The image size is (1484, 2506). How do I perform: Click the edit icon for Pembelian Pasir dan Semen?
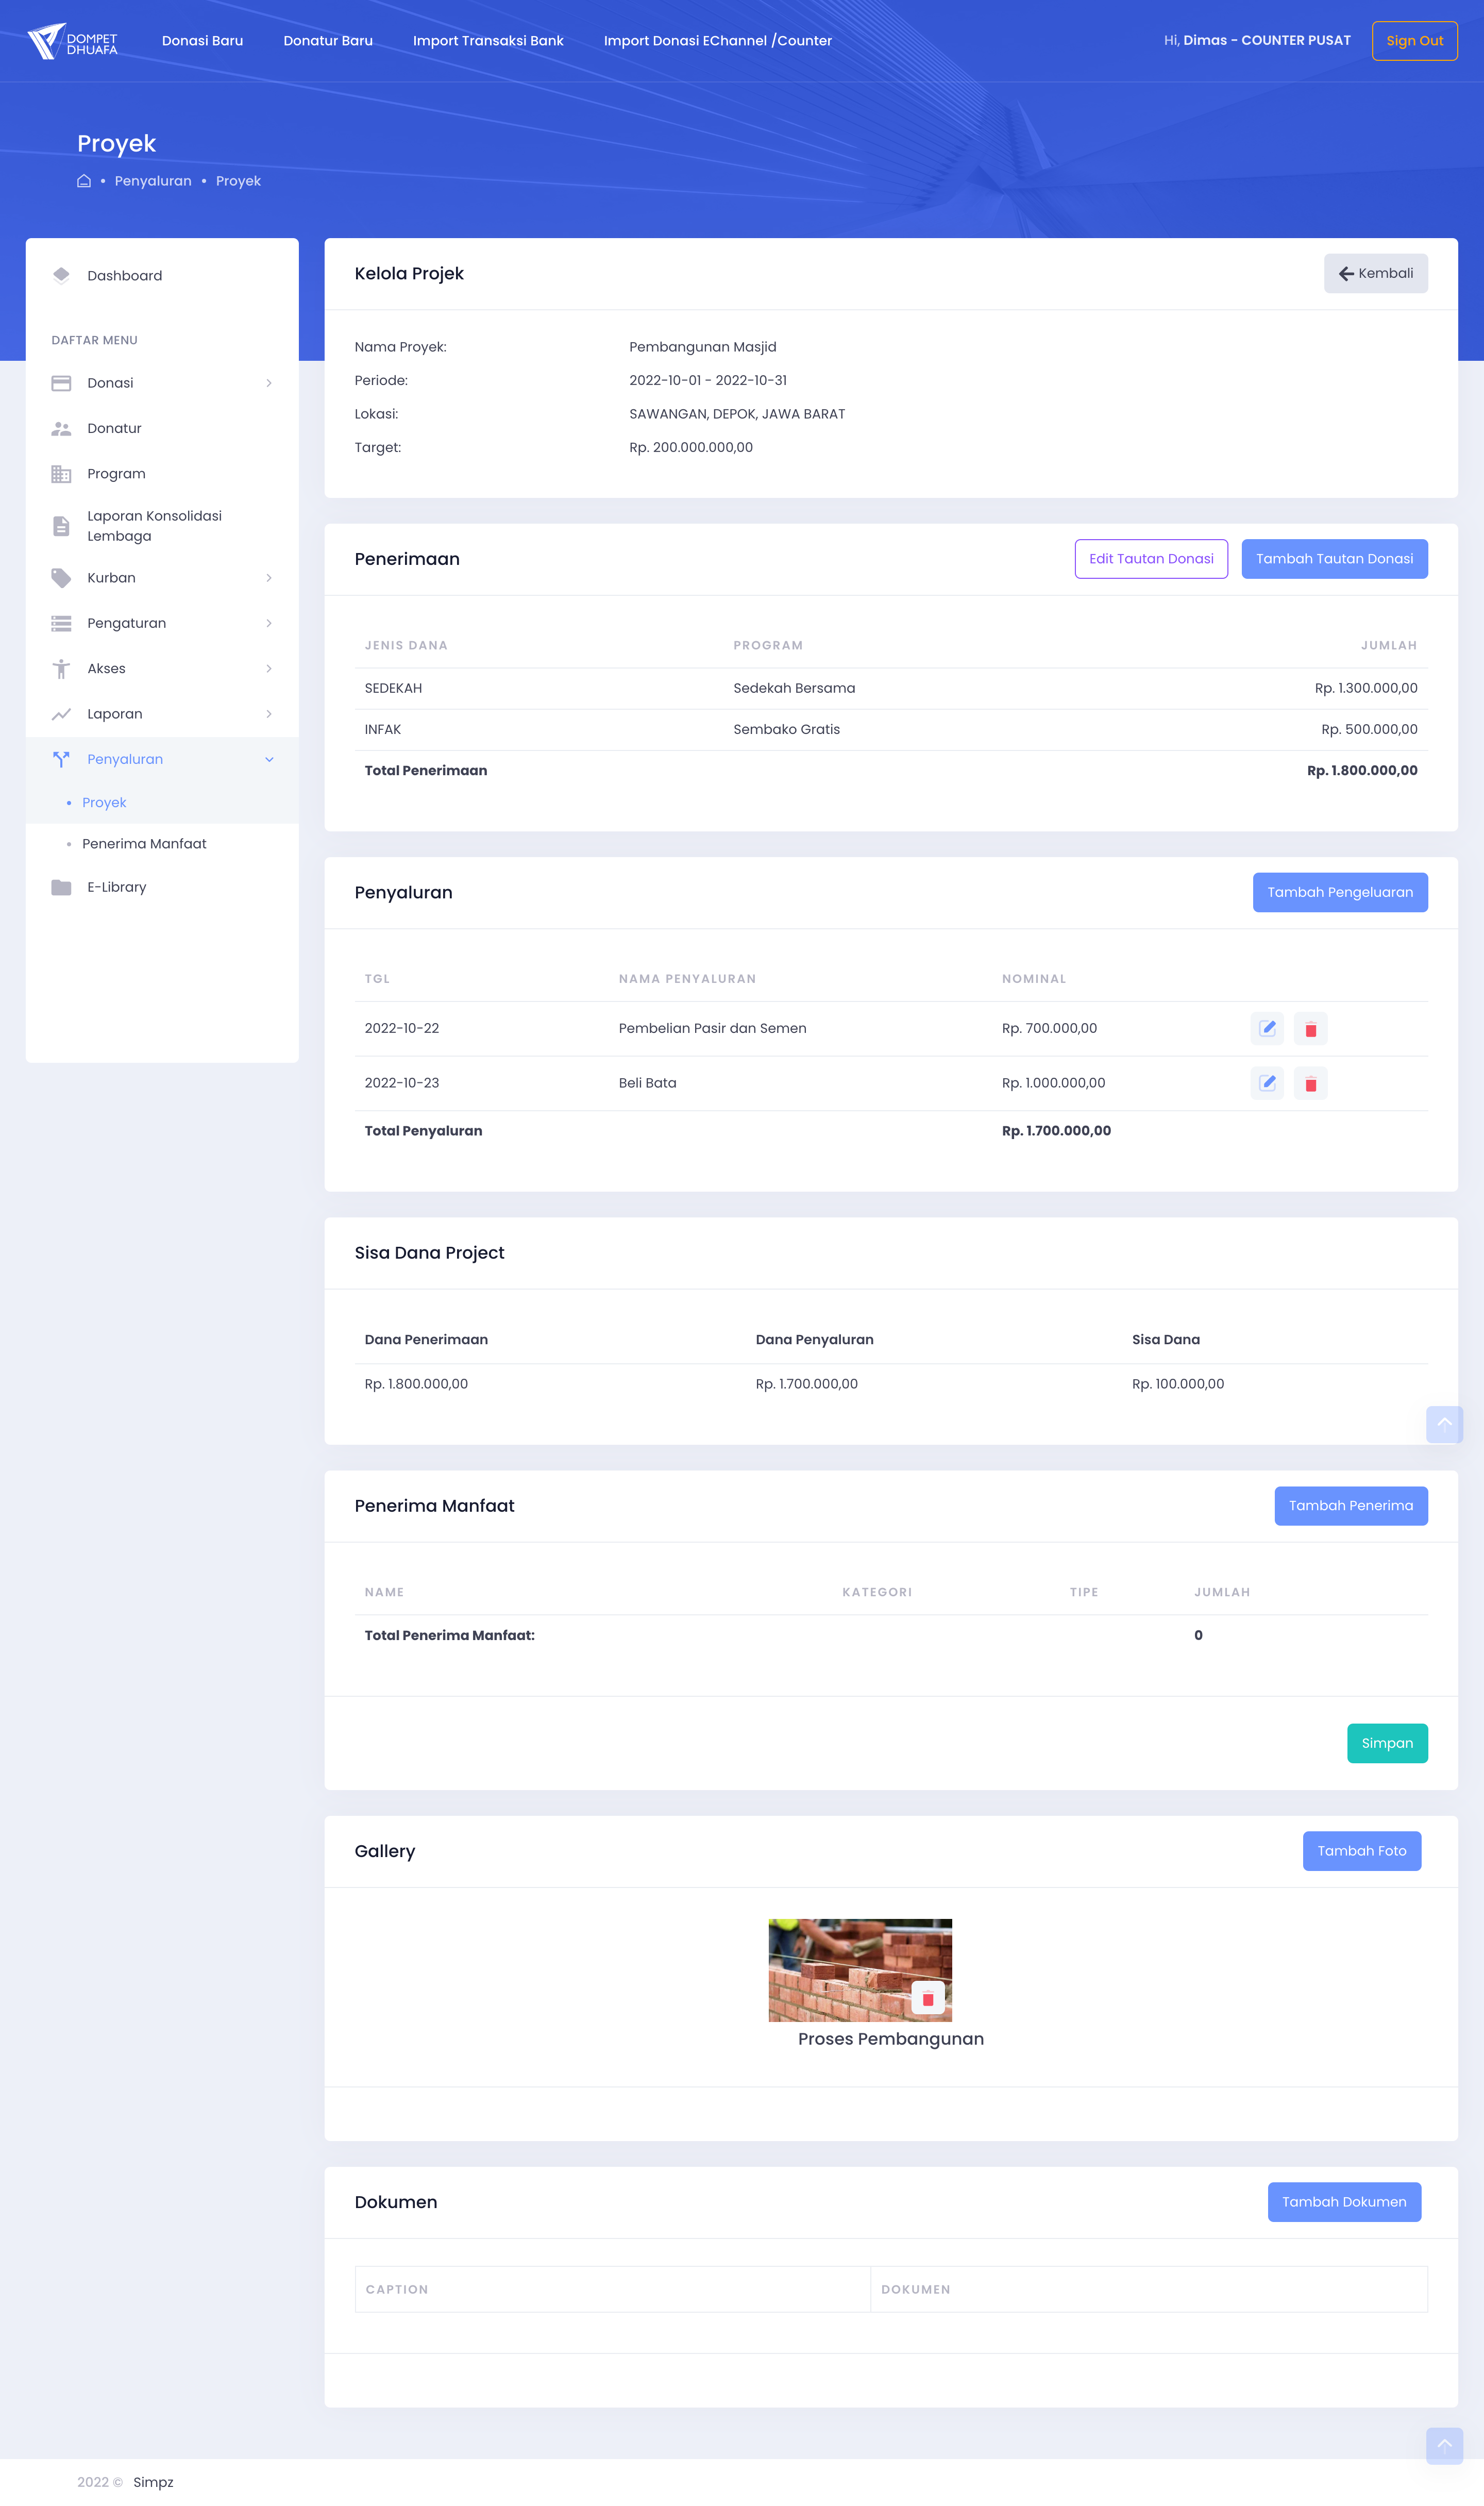1267,1028
